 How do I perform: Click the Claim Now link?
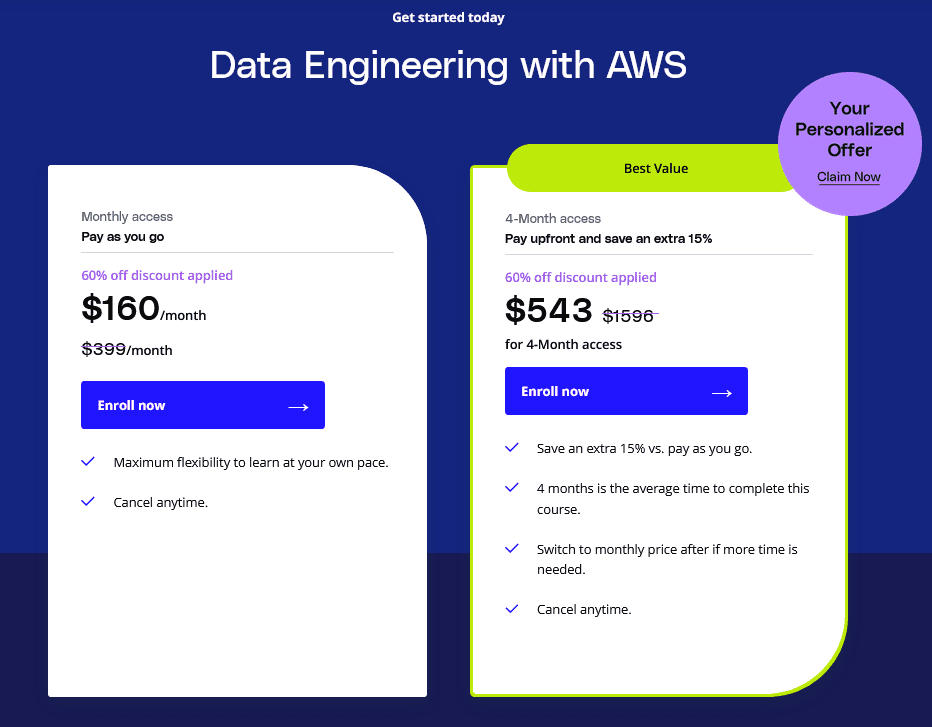click(848, 177)
